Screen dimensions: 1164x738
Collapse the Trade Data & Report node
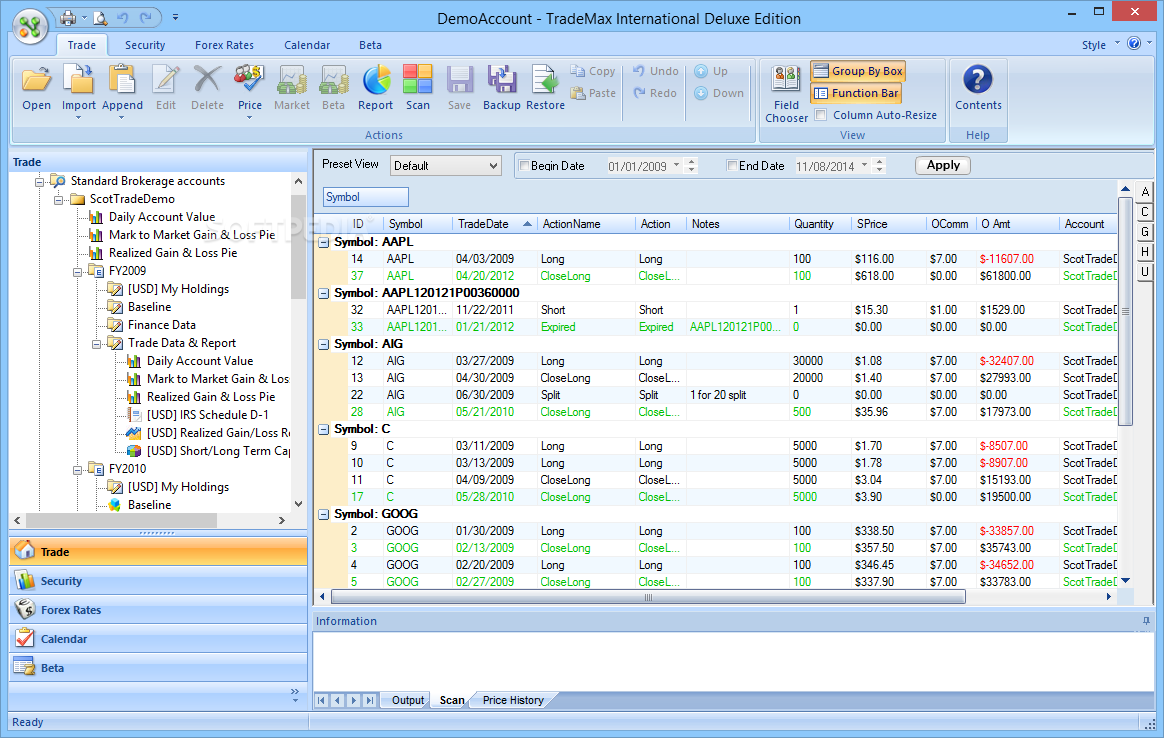(97, 344)
